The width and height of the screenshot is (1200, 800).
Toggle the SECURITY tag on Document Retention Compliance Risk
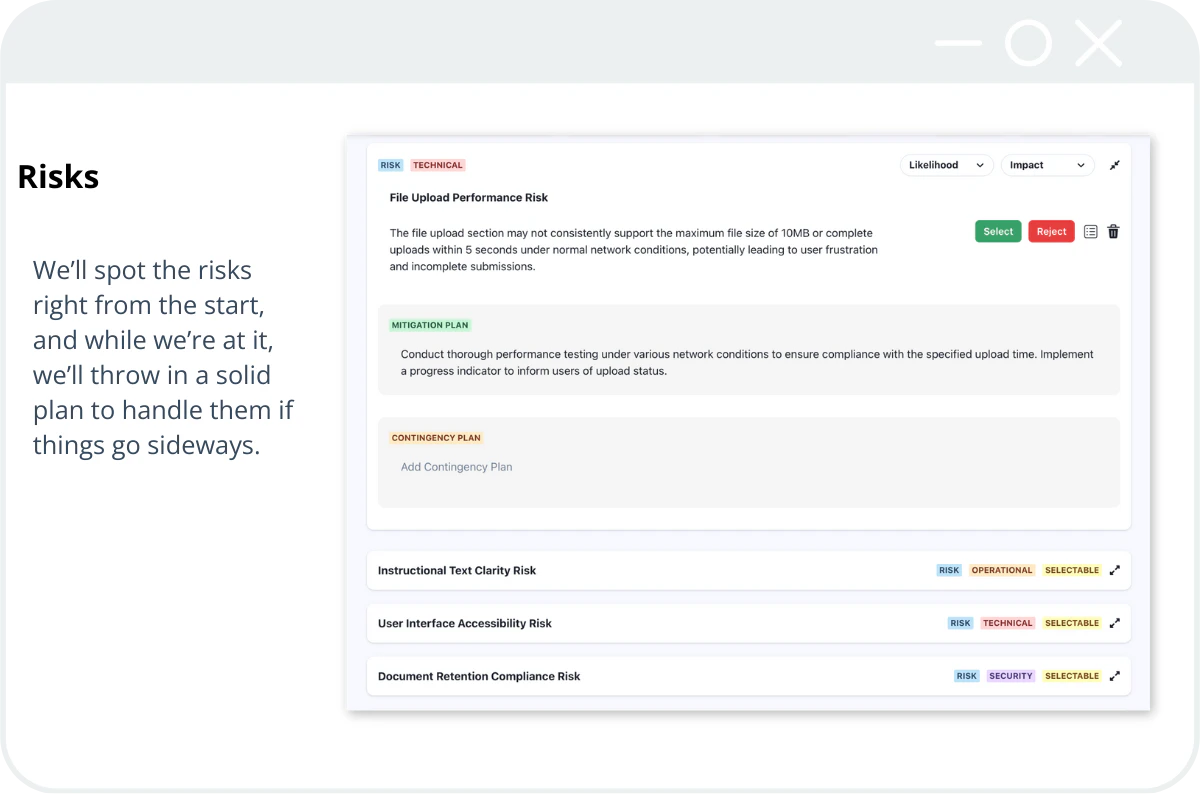(1010, 676)
